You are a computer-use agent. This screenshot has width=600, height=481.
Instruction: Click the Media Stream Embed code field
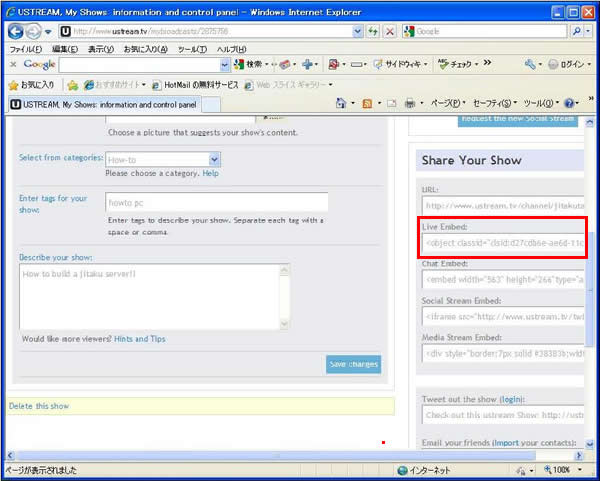point(503,353)
